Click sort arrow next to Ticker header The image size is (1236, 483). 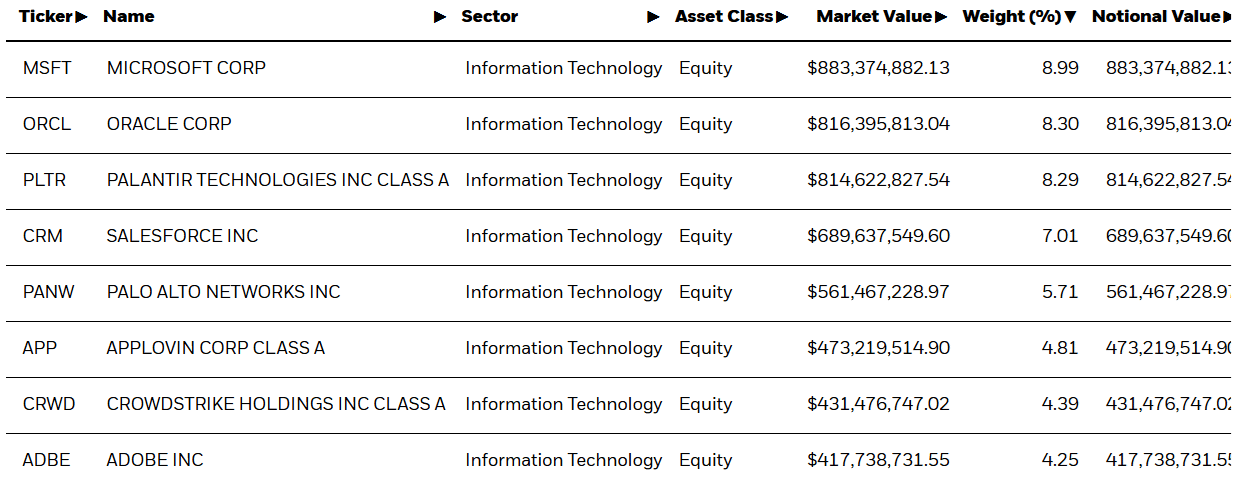[82, 17]
